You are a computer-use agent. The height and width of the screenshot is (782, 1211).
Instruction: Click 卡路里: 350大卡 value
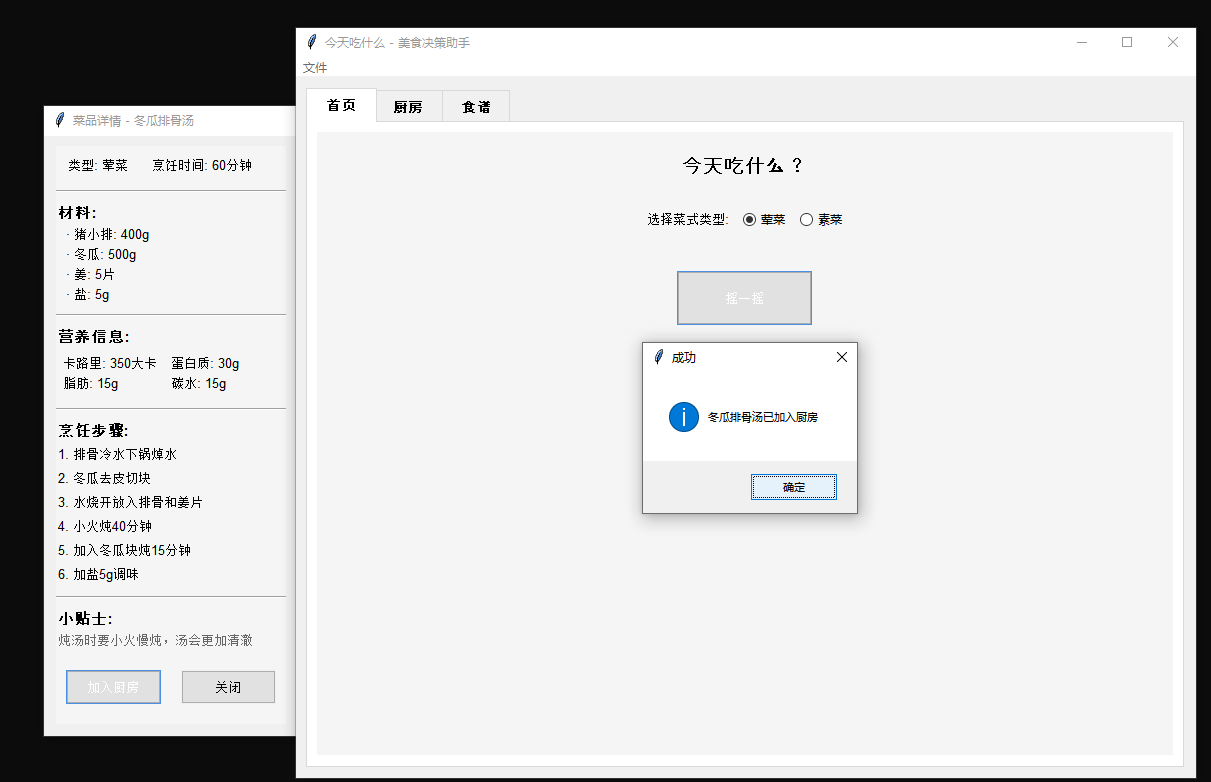pos(110,363)
